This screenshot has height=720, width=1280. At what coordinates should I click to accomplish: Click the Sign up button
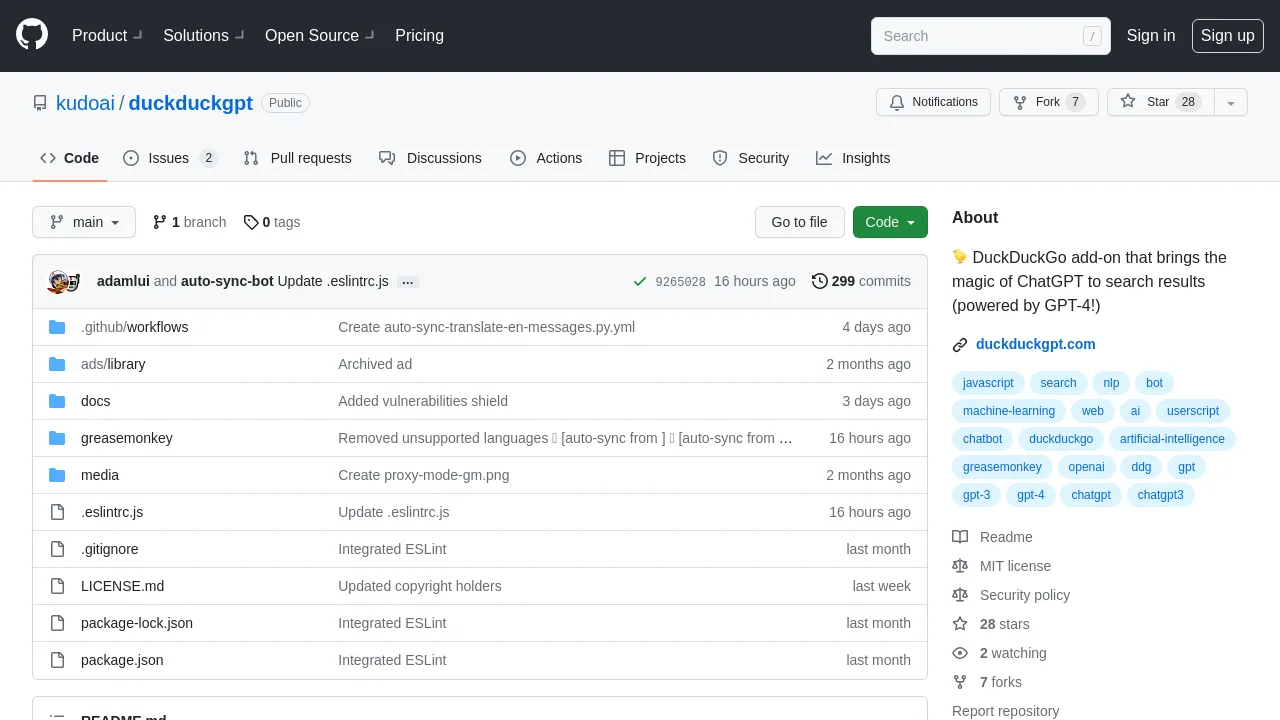pyautogui.click(x=1228, y=35)
